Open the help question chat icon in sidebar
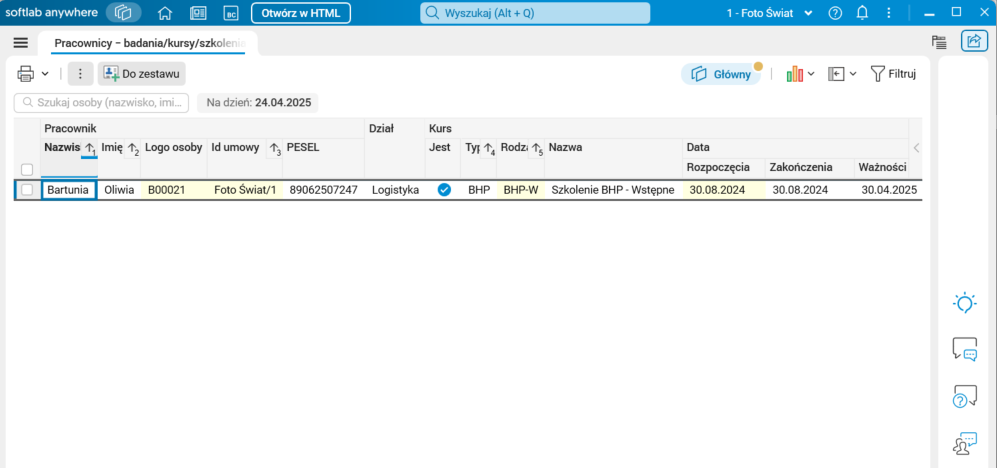This screenshot has height=468, width=997. tap(965, 396)
